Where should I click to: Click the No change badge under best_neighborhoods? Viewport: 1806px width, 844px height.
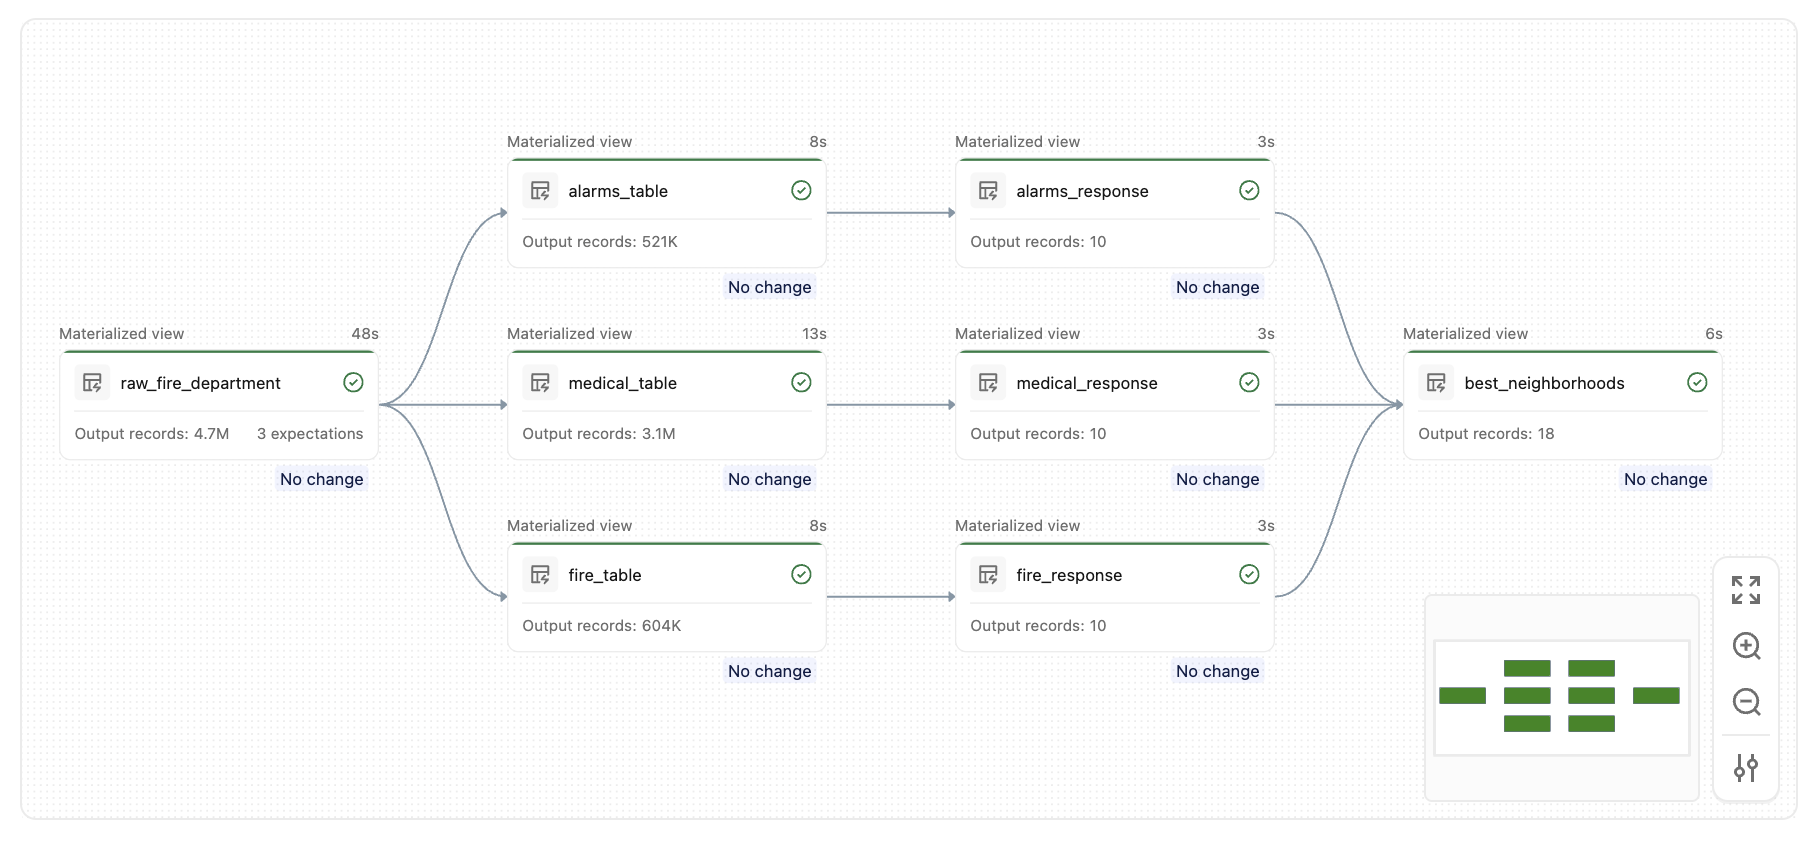(1665, 479)
